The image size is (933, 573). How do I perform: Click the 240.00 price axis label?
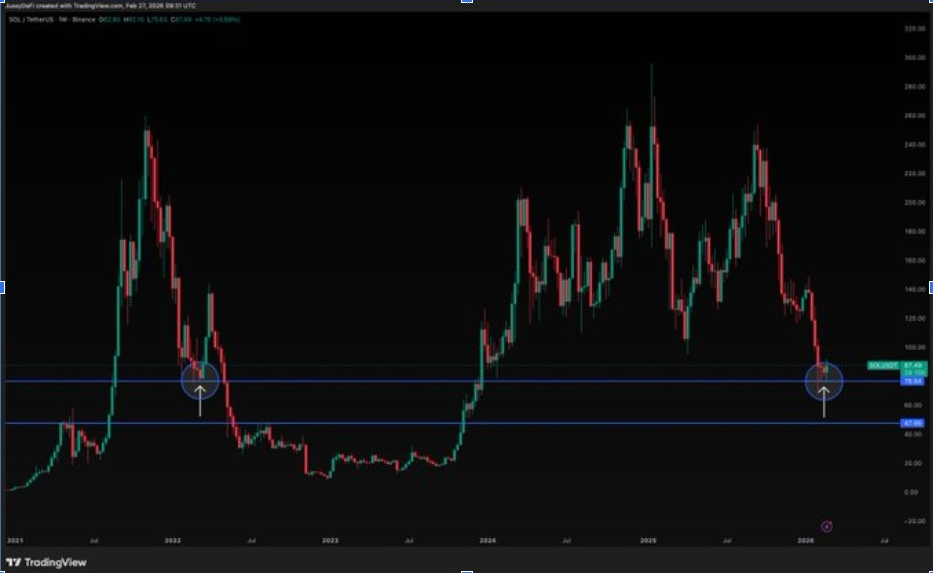(x=915, y=145)
